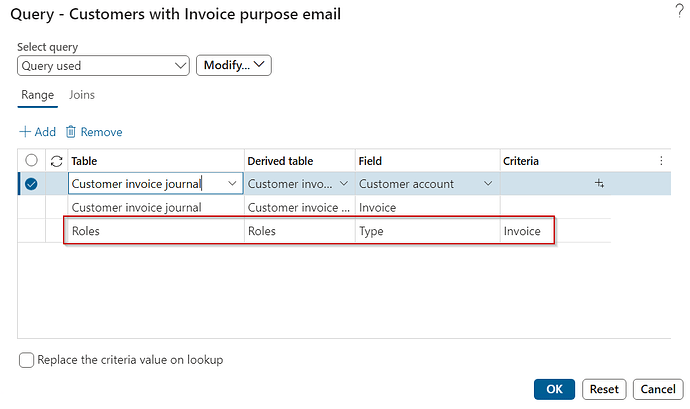The image size is (690, 409).
Task: Open the help question mark icon
Action: [x=679, y=11]
